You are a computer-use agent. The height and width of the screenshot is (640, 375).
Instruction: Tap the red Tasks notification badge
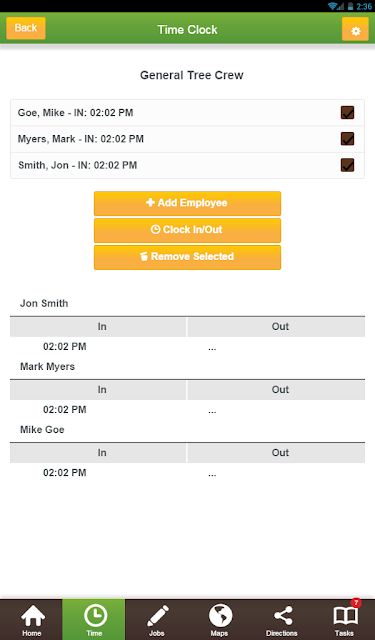pos(356,603)
